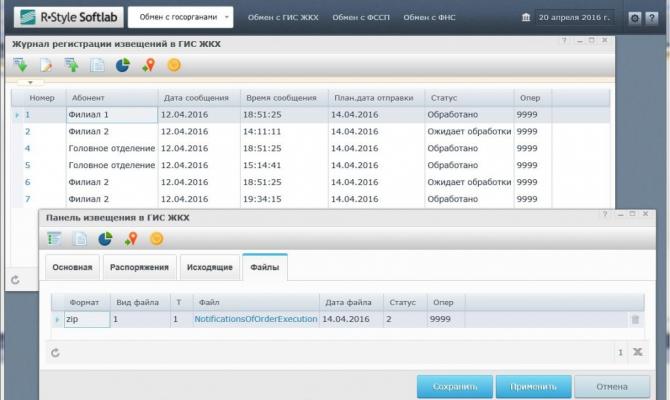Click the trash icon in the zip file row
The image size is (670, 400).
[635, 319]
